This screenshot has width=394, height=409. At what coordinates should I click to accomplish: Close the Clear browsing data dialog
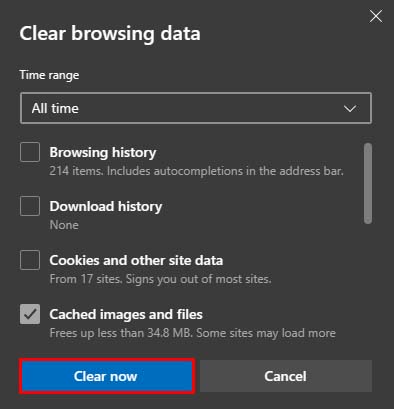coord(376,16)
